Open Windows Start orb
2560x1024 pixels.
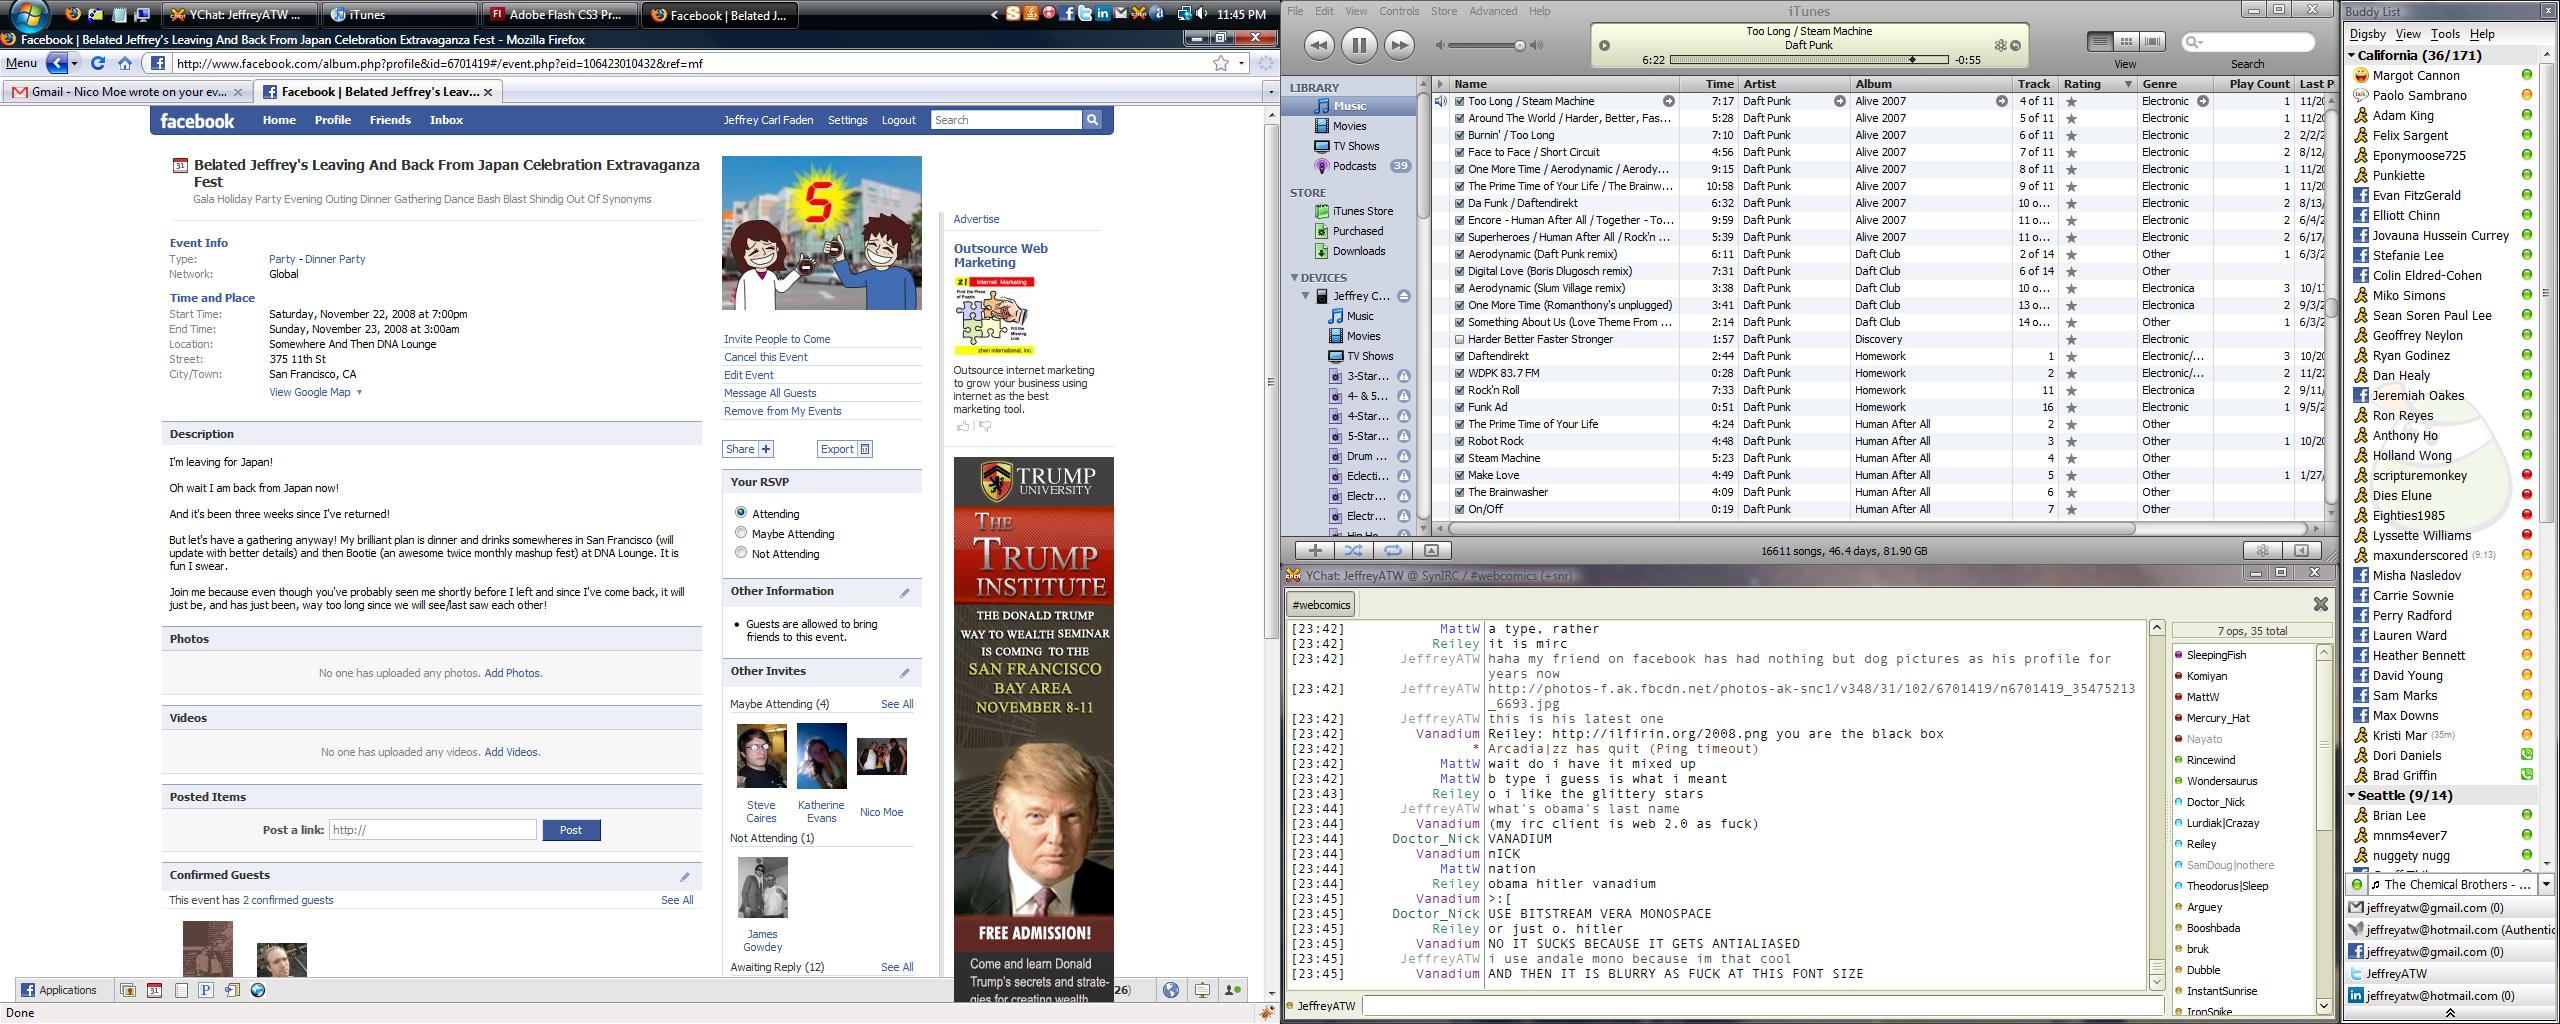point(30,15)
